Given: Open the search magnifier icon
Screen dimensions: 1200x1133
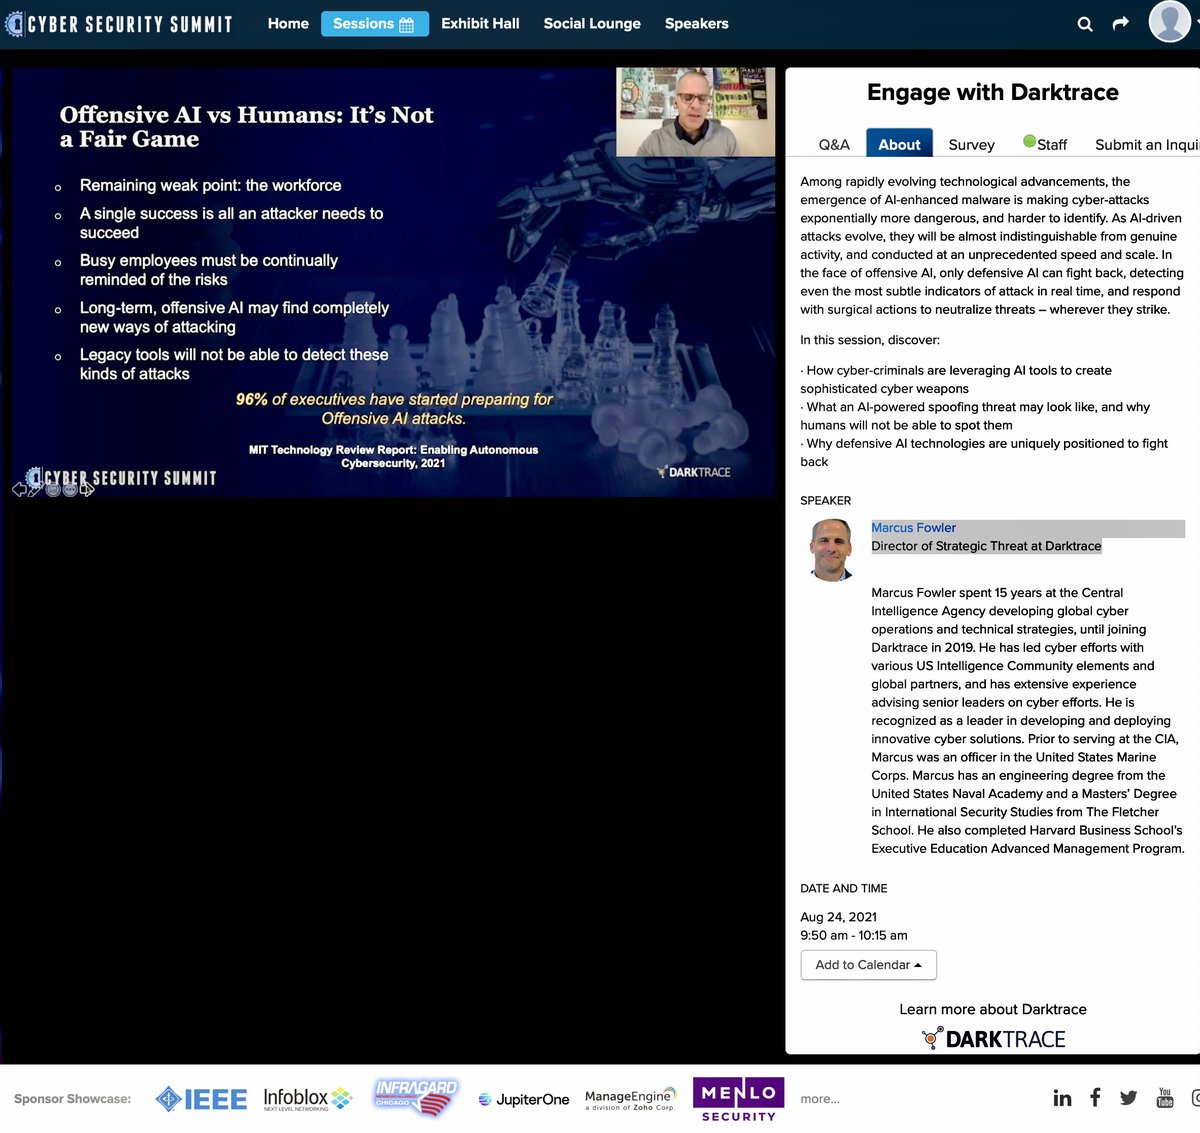Looking at the screenshot, I should click(x=1085, y=24).
